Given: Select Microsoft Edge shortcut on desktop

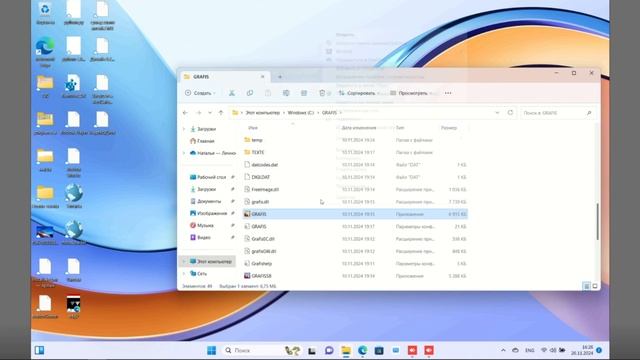Looking at the screenshot, I should click(x=45, y=51).
